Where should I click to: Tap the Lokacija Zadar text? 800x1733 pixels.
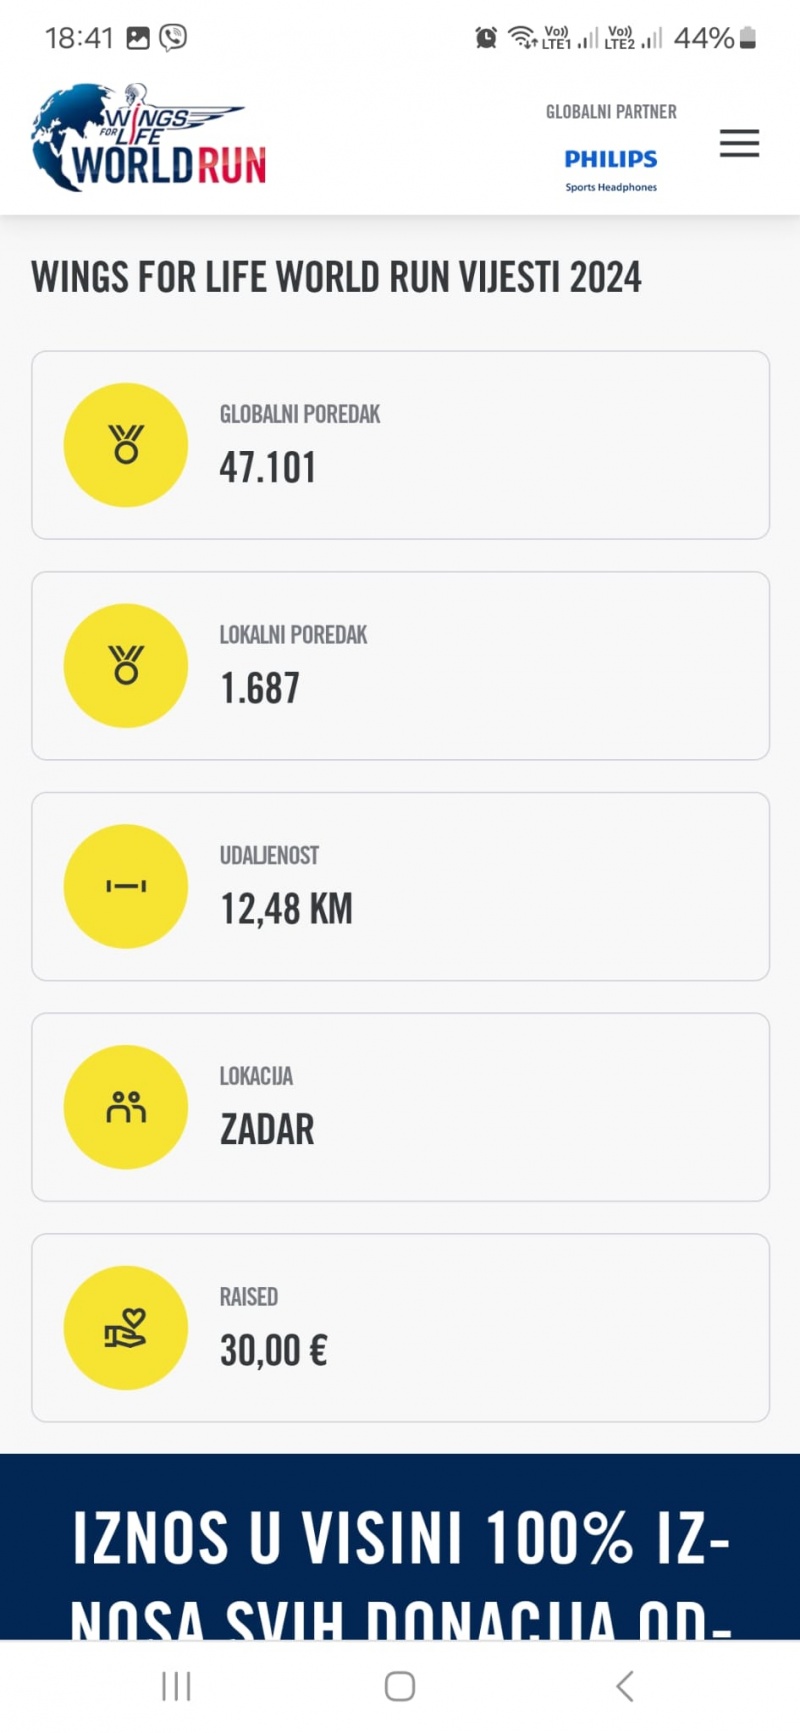point(267,1130)
